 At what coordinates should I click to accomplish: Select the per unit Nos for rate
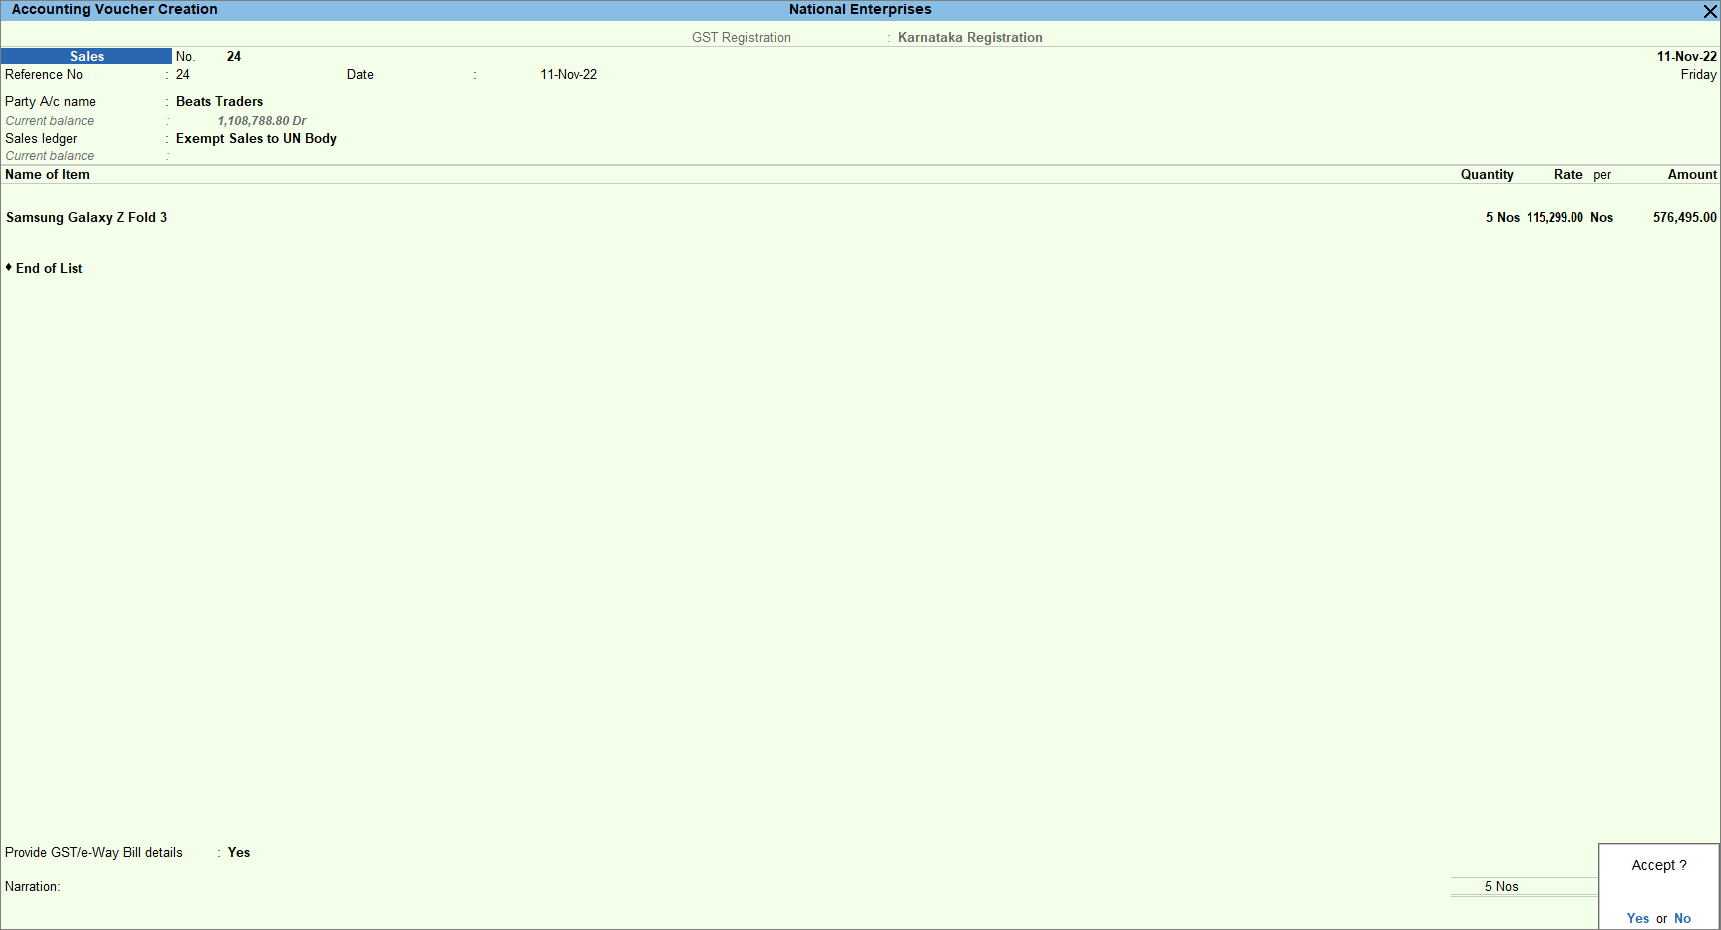point(1601,217)
